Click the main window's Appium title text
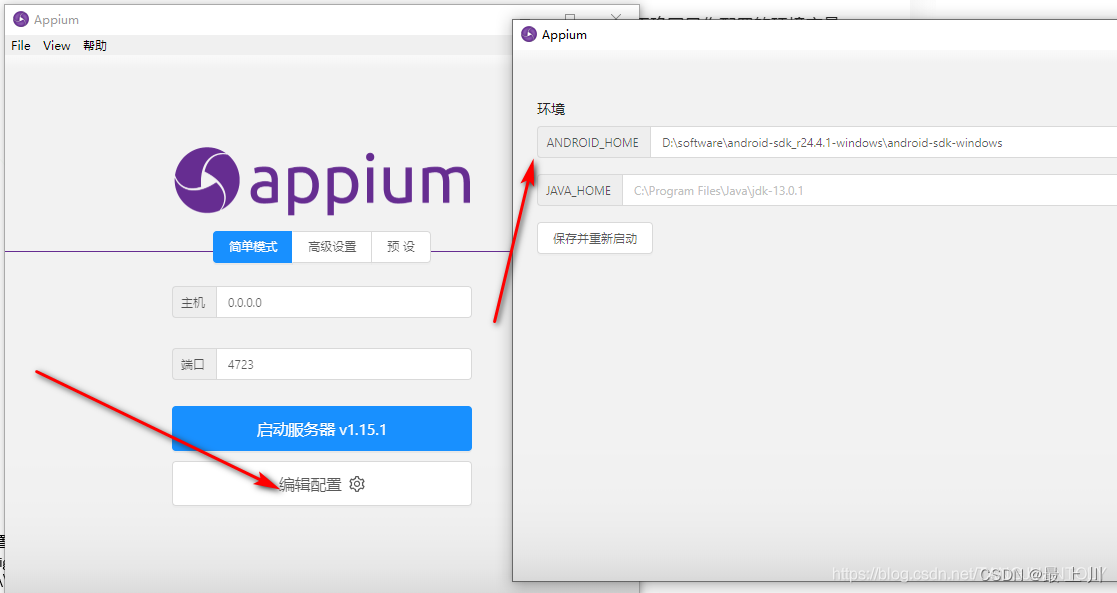Viewport: 1117px width, 593px height. click(56, 20)
